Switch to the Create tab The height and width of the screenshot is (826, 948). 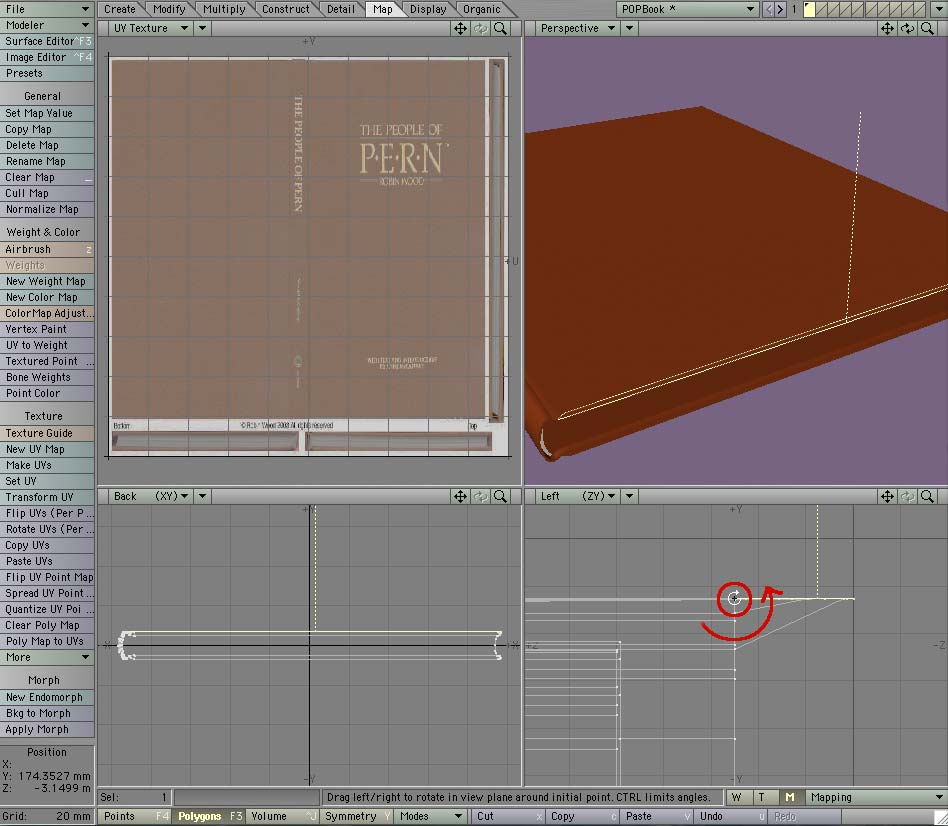120,9
